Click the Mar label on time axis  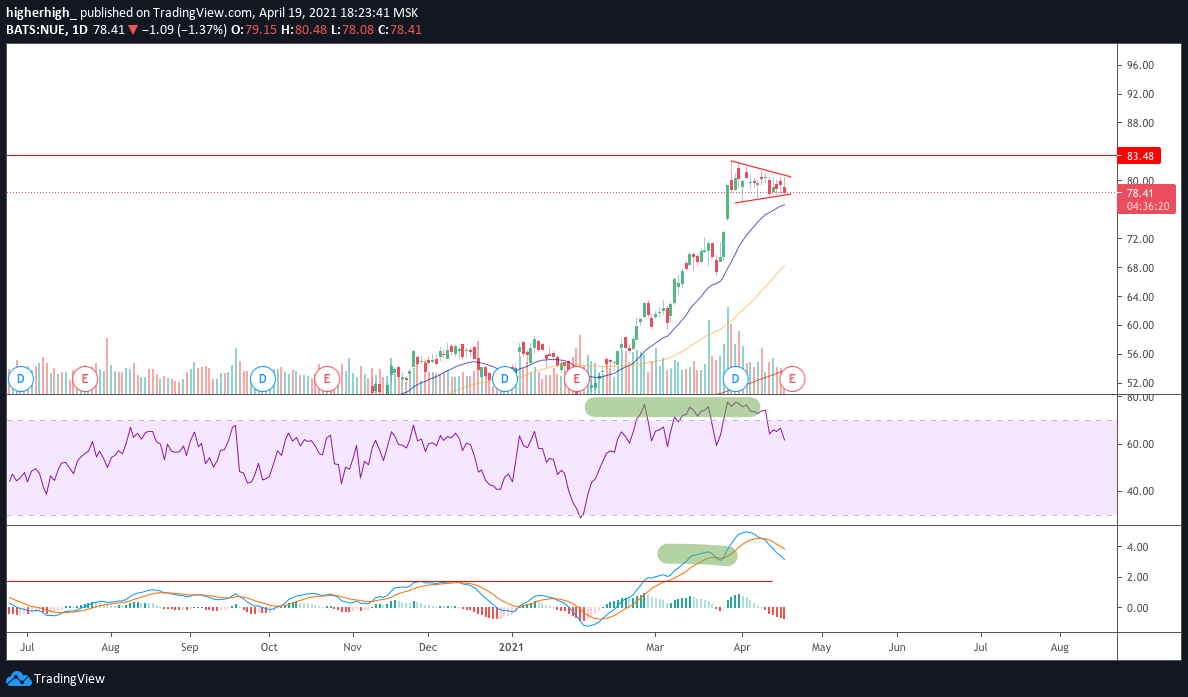[655, 648]
